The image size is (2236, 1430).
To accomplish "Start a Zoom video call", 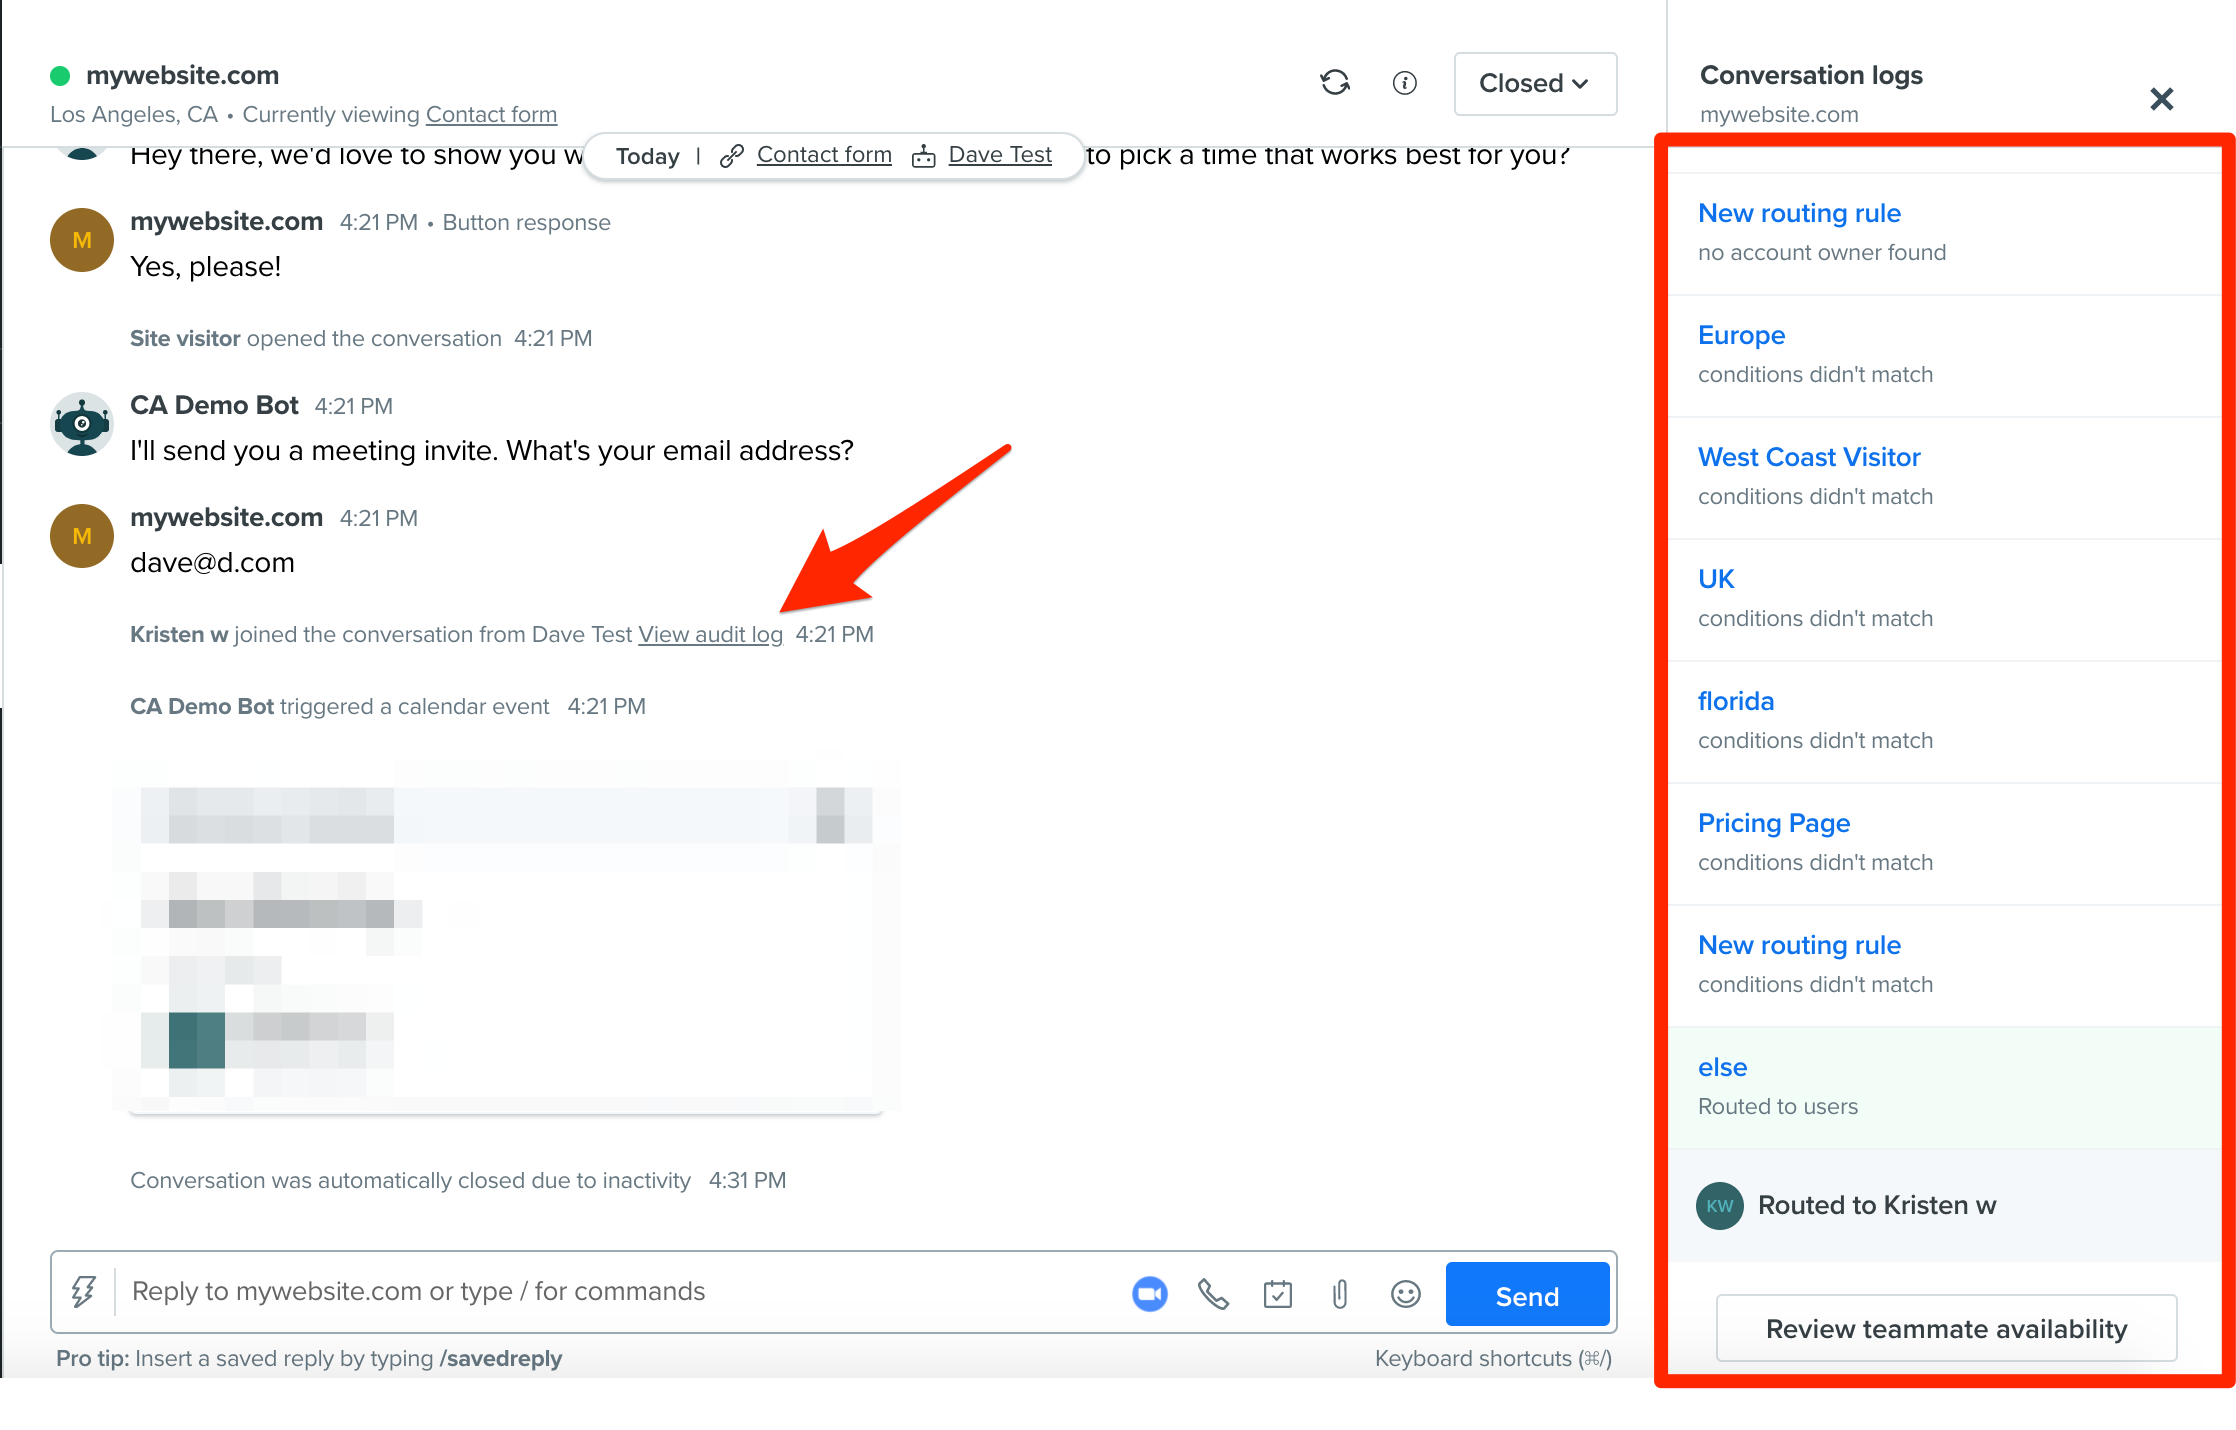I will 1149,1294.
